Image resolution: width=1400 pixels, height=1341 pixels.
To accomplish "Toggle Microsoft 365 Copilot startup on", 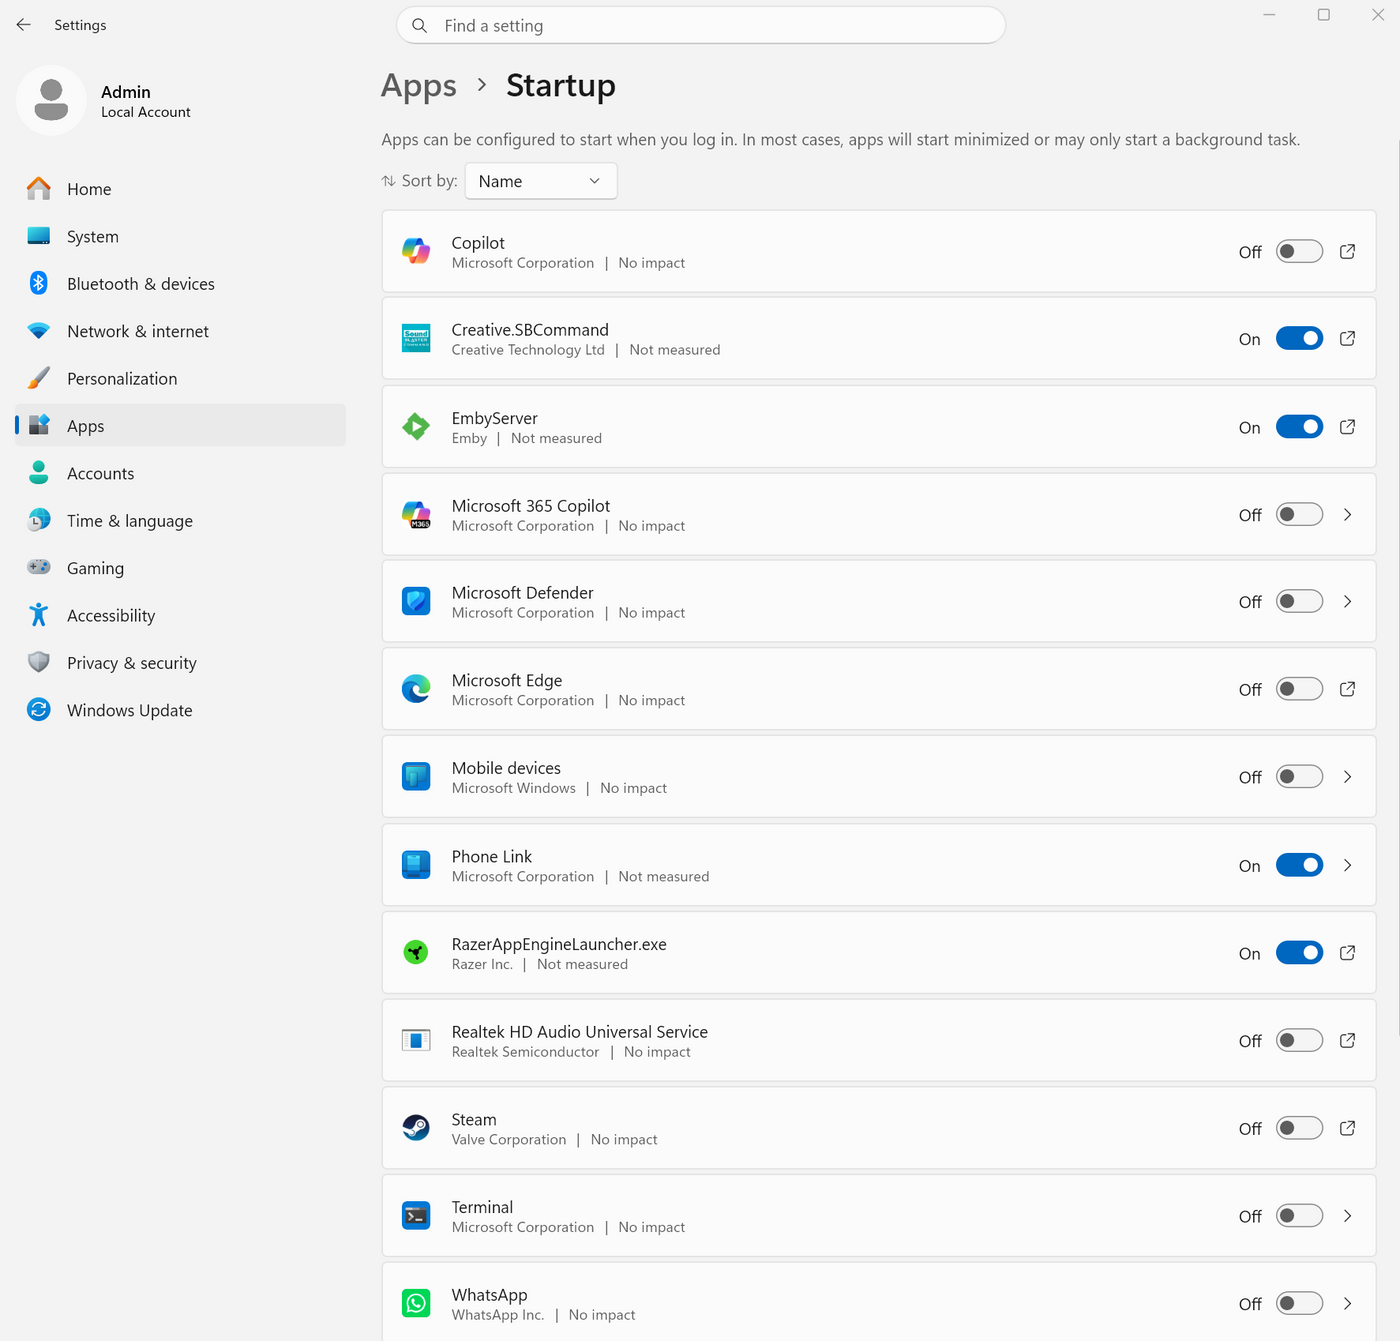I will [1299, 515].
